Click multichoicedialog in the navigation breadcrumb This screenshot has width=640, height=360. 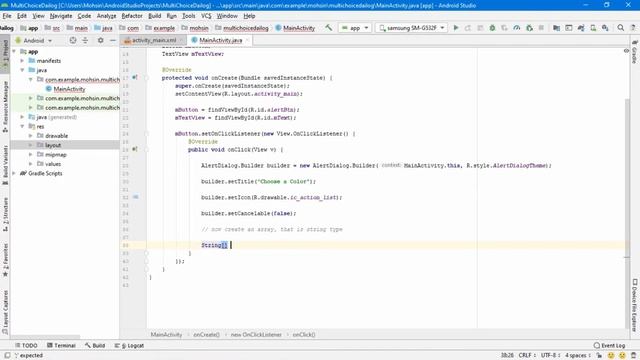[x=246, y=28]
